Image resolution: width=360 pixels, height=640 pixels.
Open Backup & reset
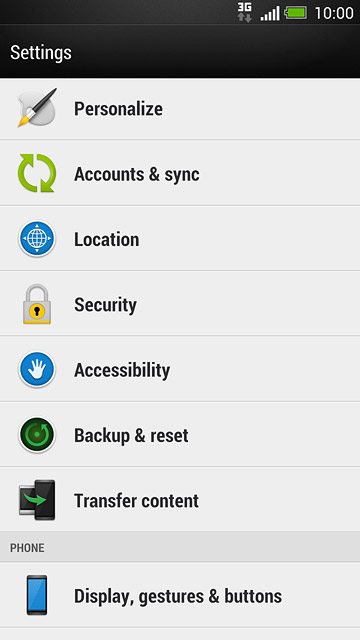(180, 435)
